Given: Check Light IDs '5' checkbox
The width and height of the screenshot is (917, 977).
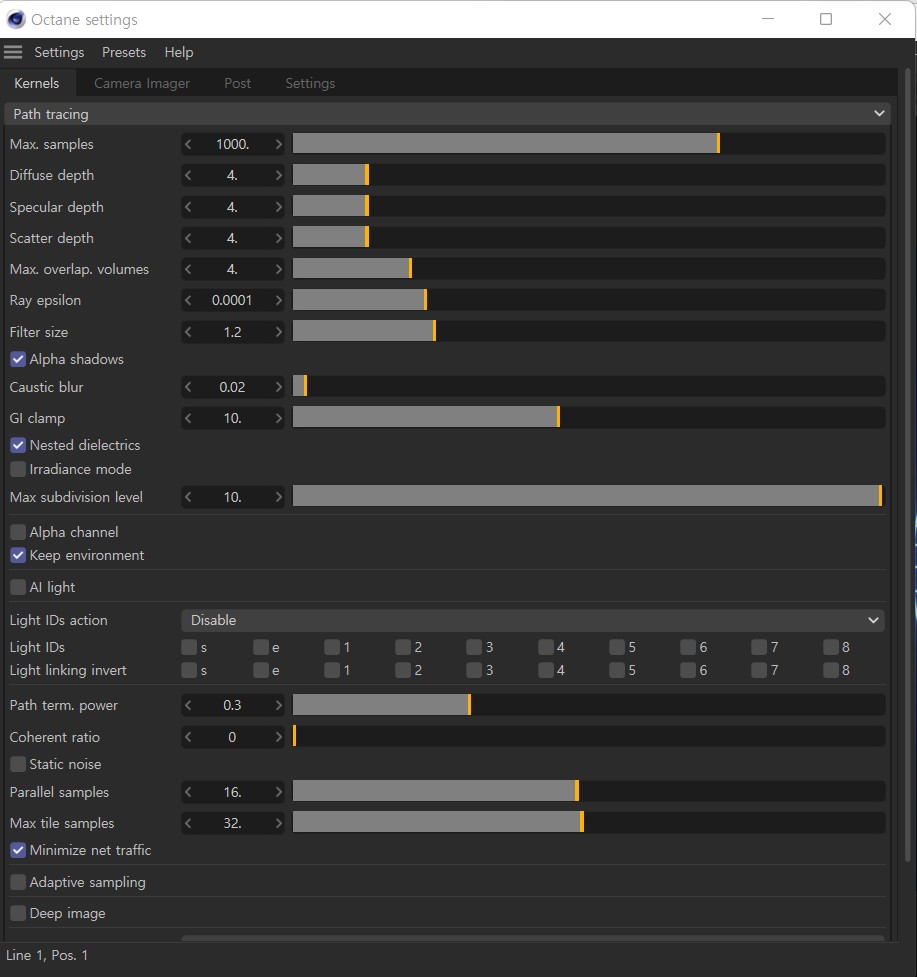Looking at the screenshot, I should [617, 647].
